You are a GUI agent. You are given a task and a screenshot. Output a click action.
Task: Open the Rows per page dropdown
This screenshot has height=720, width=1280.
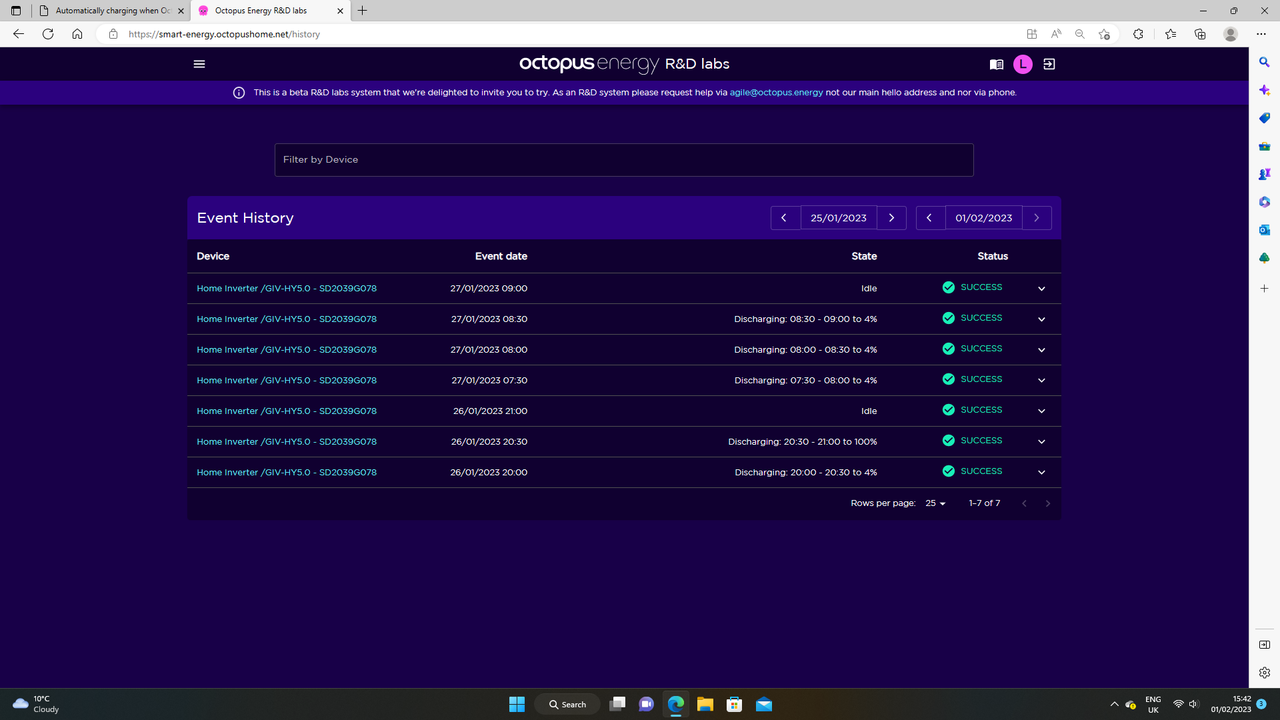(x=936, y=503)
